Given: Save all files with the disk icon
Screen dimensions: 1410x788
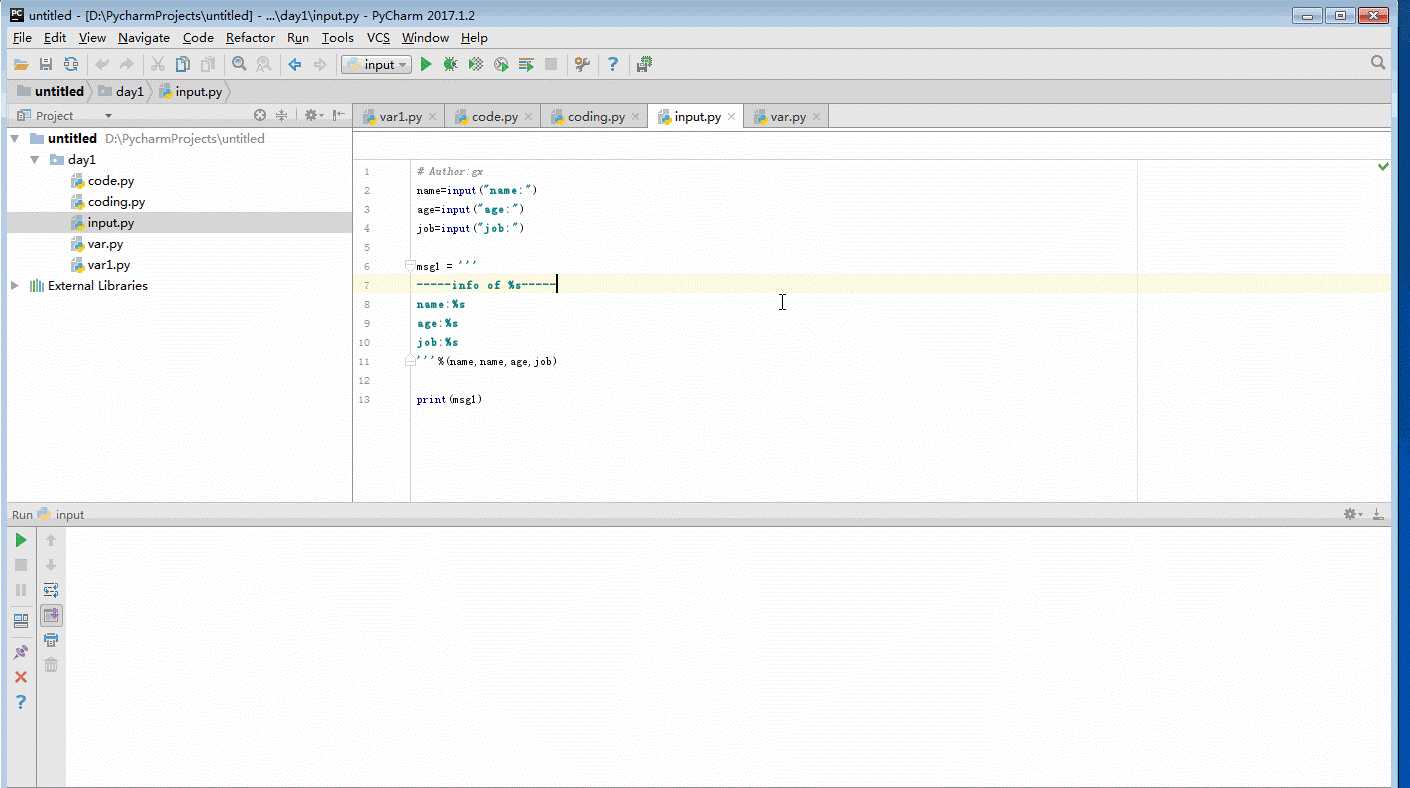Looking at the screenshot, I should point(45,64).
